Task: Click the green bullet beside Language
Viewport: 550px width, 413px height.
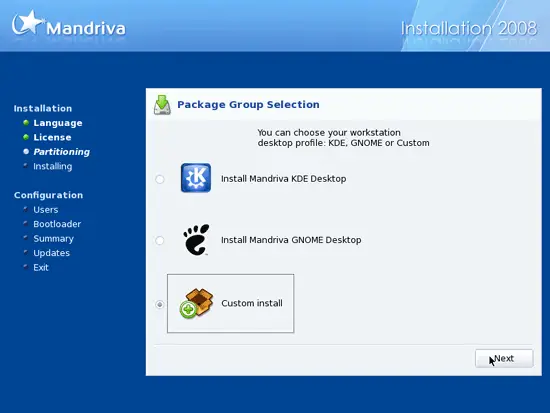Action: [26, 122]
